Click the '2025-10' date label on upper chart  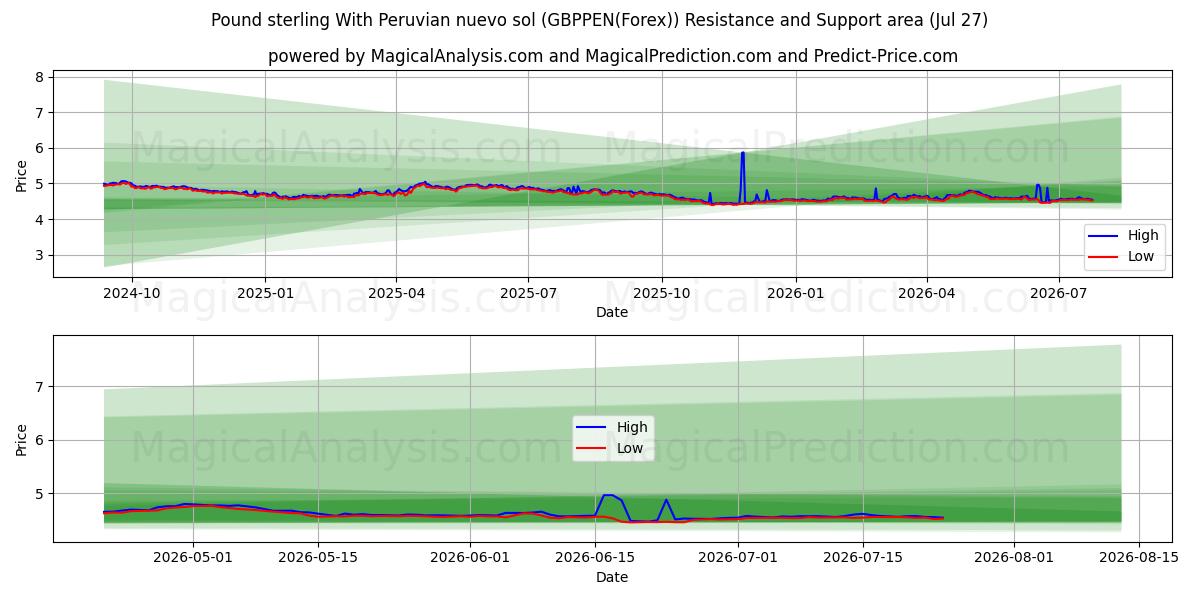(x=662, y=294)
